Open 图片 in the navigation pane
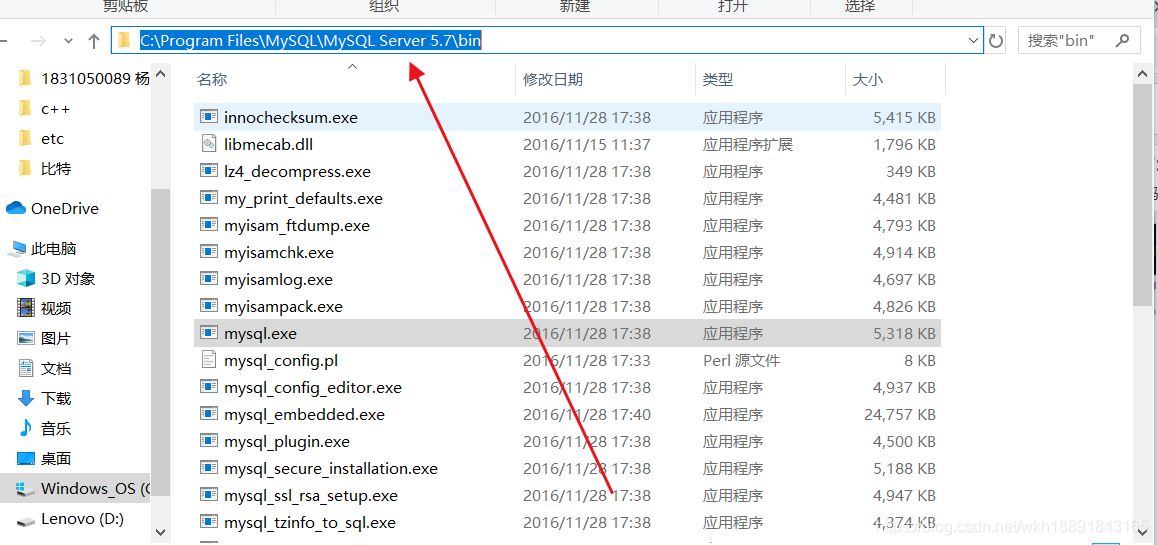1158x545 pixels. pos(56,338)
